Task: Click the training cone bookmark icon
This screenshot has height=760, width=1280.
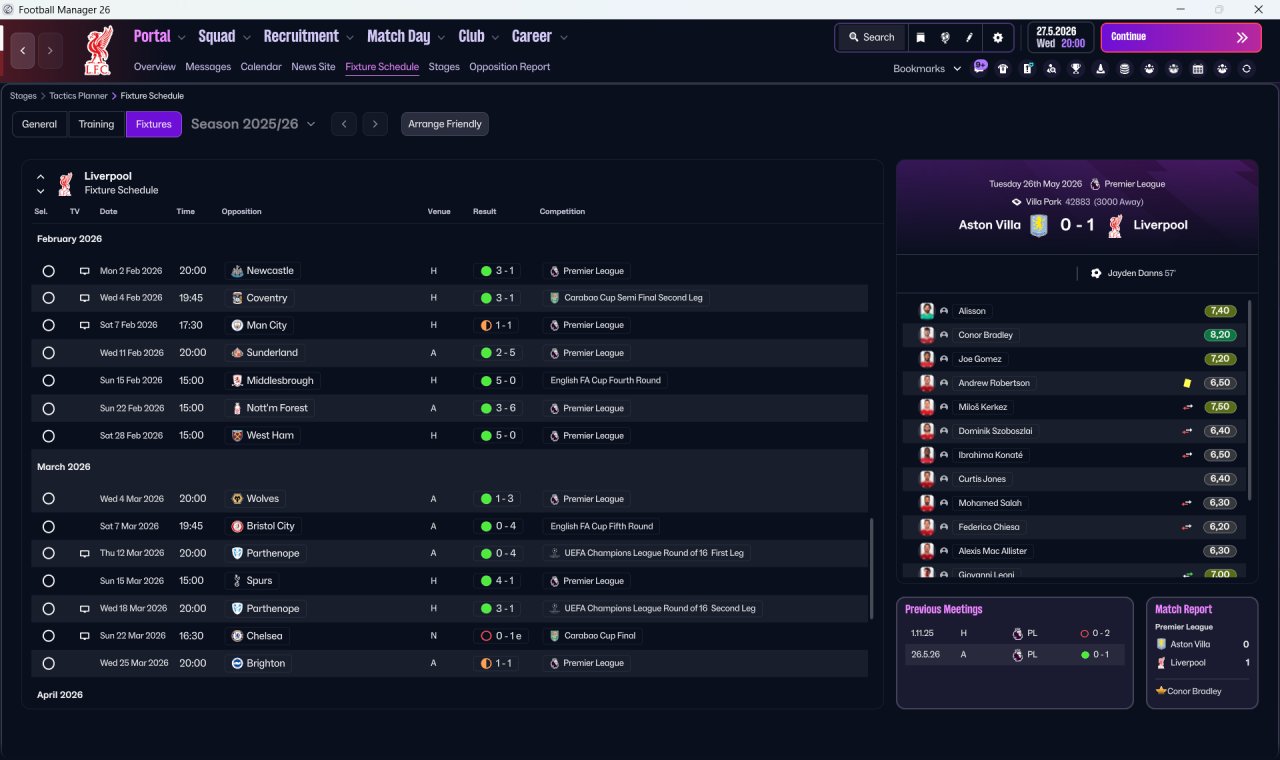Action: [1100, 69]
